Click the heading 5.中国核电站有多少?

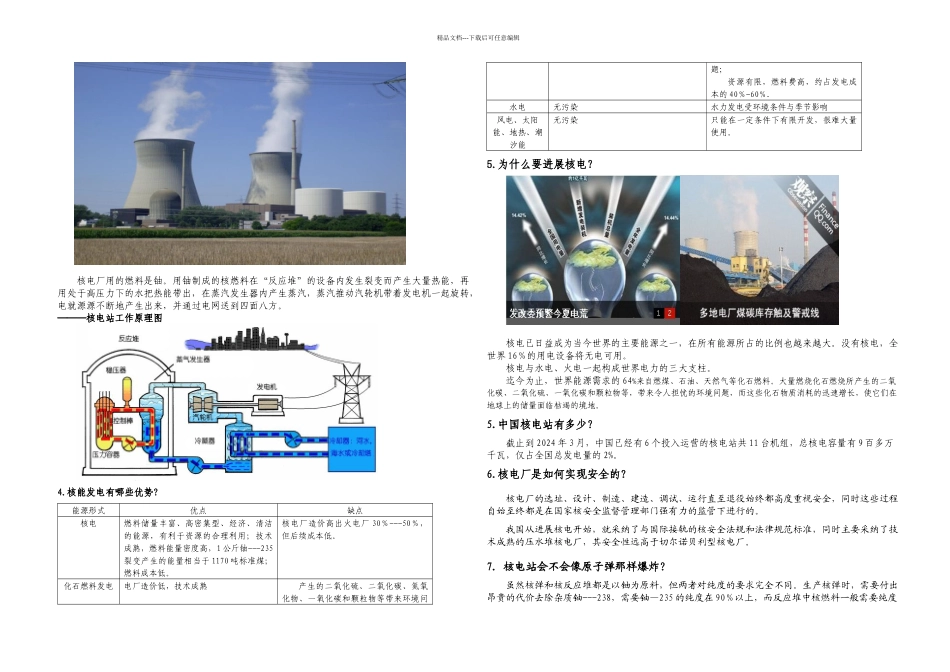[x=540, y=424]
